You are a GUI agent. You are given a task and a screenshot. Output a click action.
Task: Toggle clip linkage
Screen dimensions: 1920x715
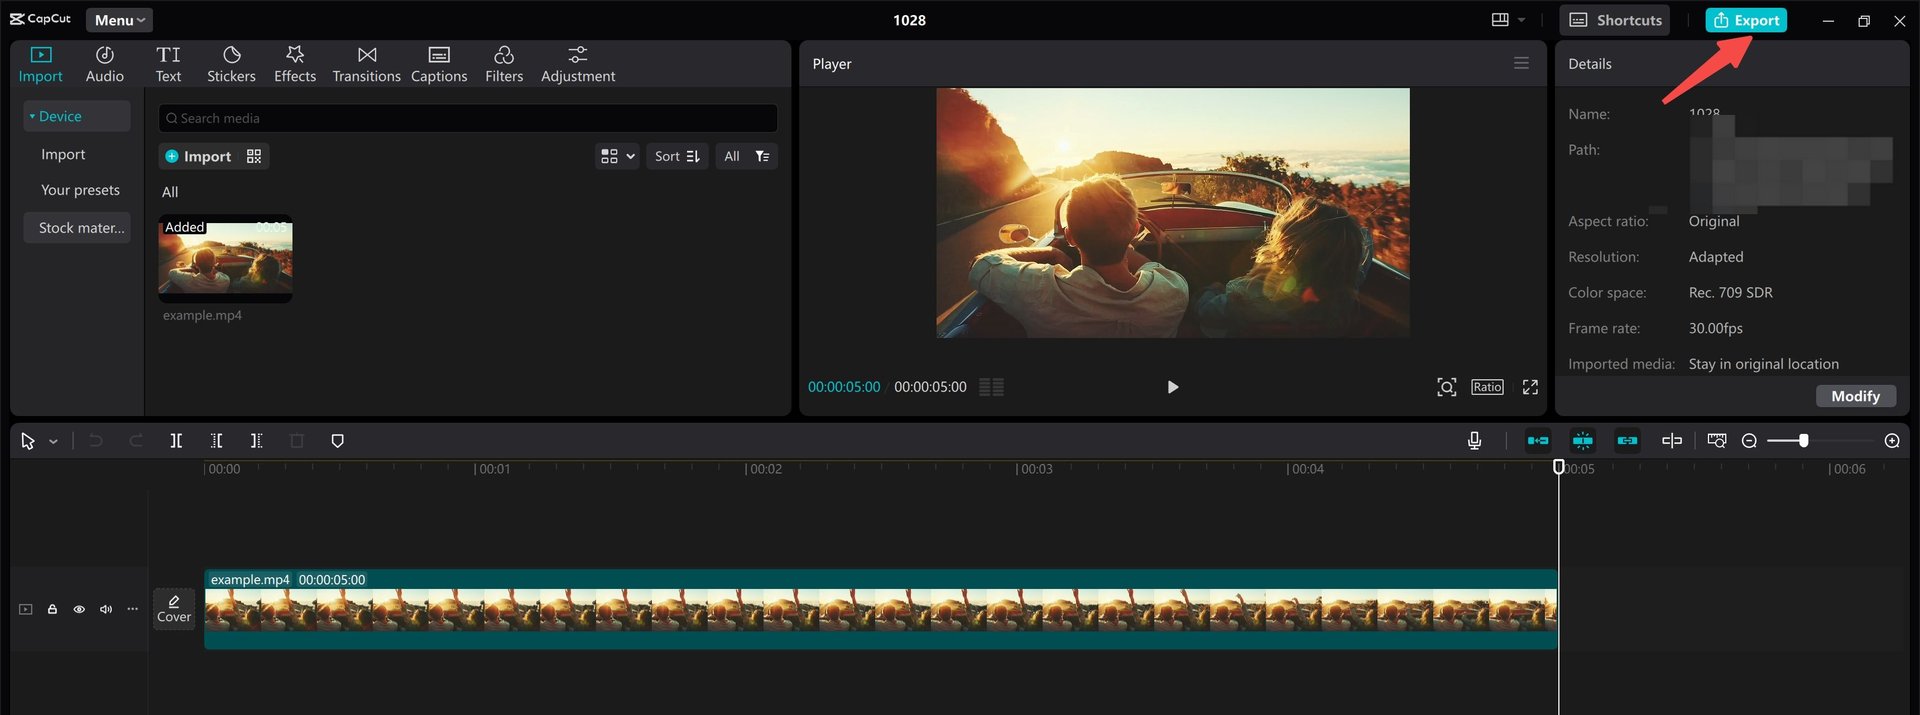point(1628,441)
